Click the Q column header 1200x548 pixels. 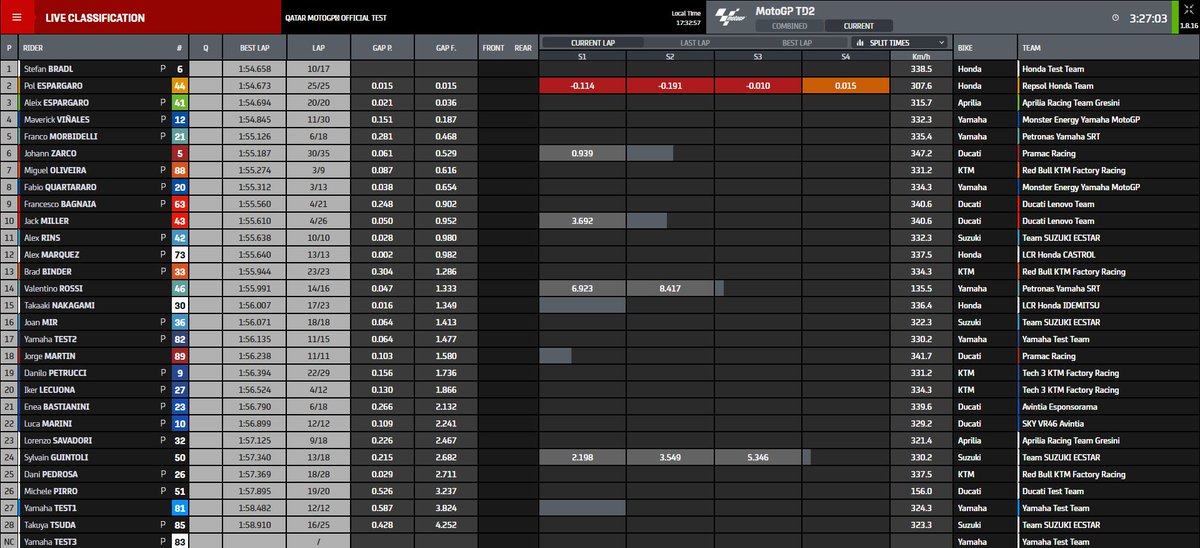(x=206, y=48)
